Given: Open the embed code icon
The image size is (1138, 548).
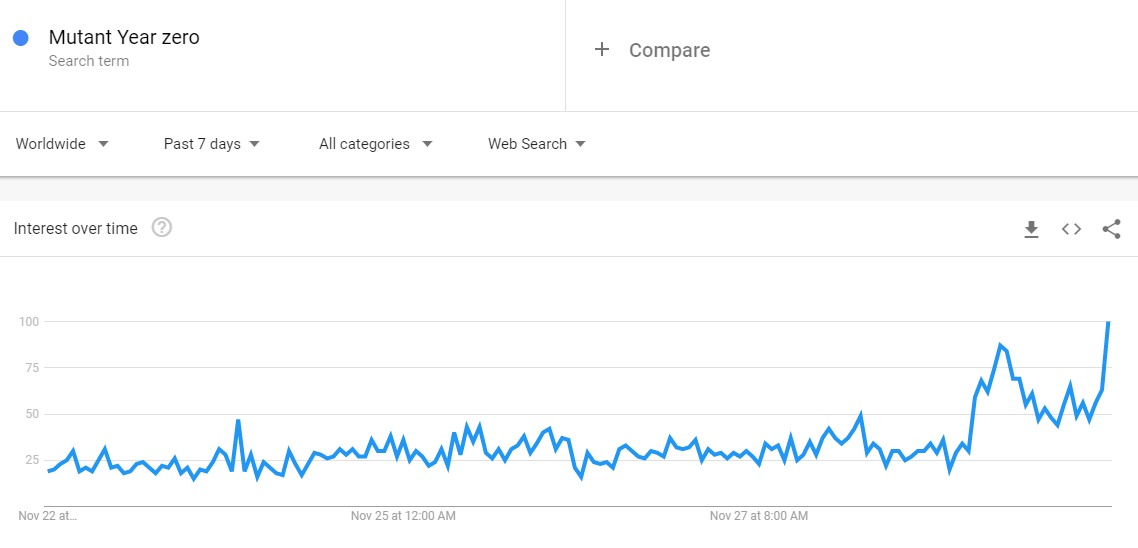Looking at the screenshot, I should tap(1071, 229).
